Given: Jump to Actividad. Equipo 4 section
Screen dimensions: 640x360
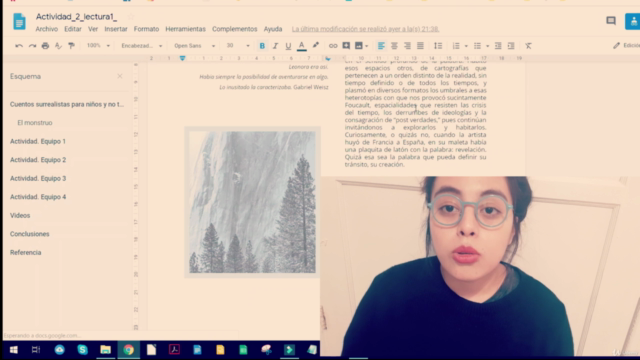Looking at the screenshot, I should [38, 197].
